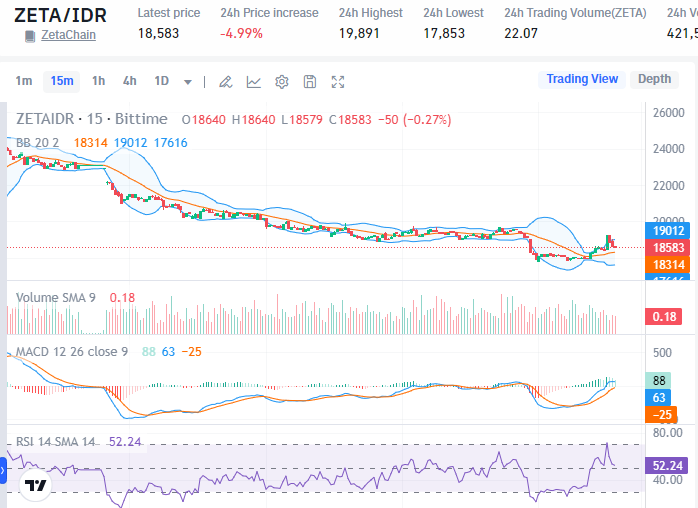
Task: Click the book icon beside ZetaChain
Action: click(x=30, y=36)
